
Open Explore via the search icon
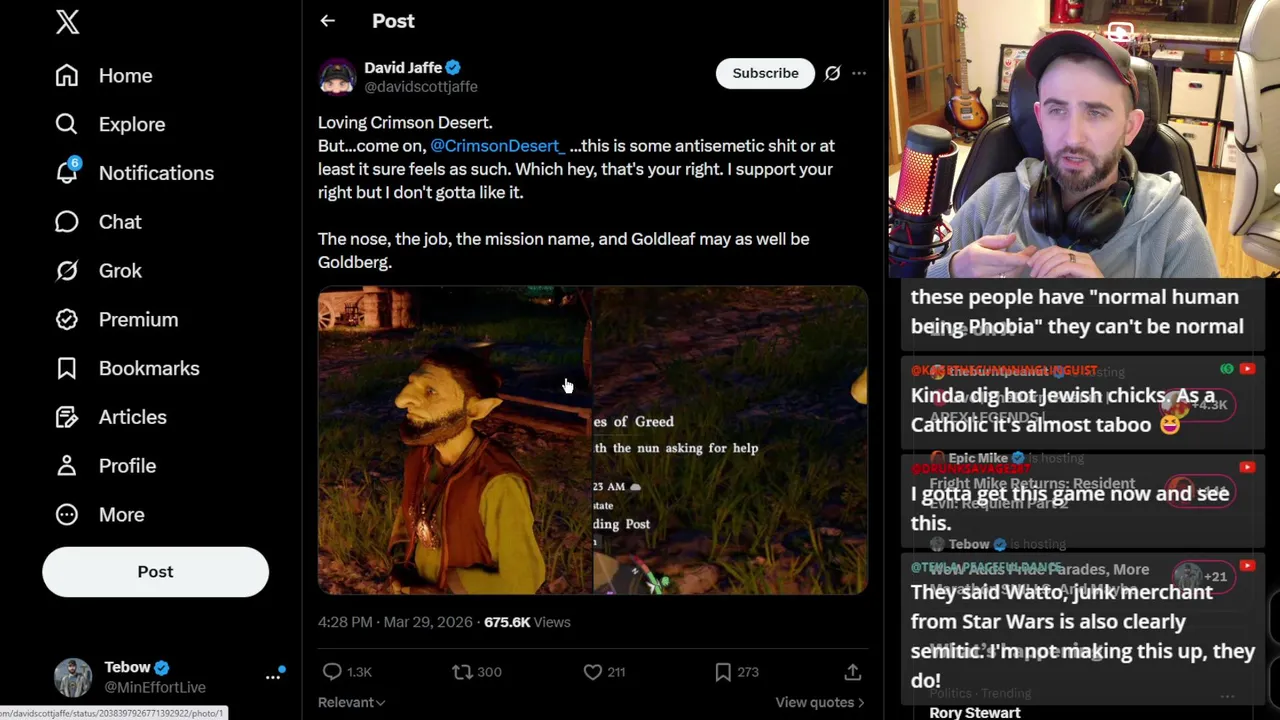[x=67, y=124]
